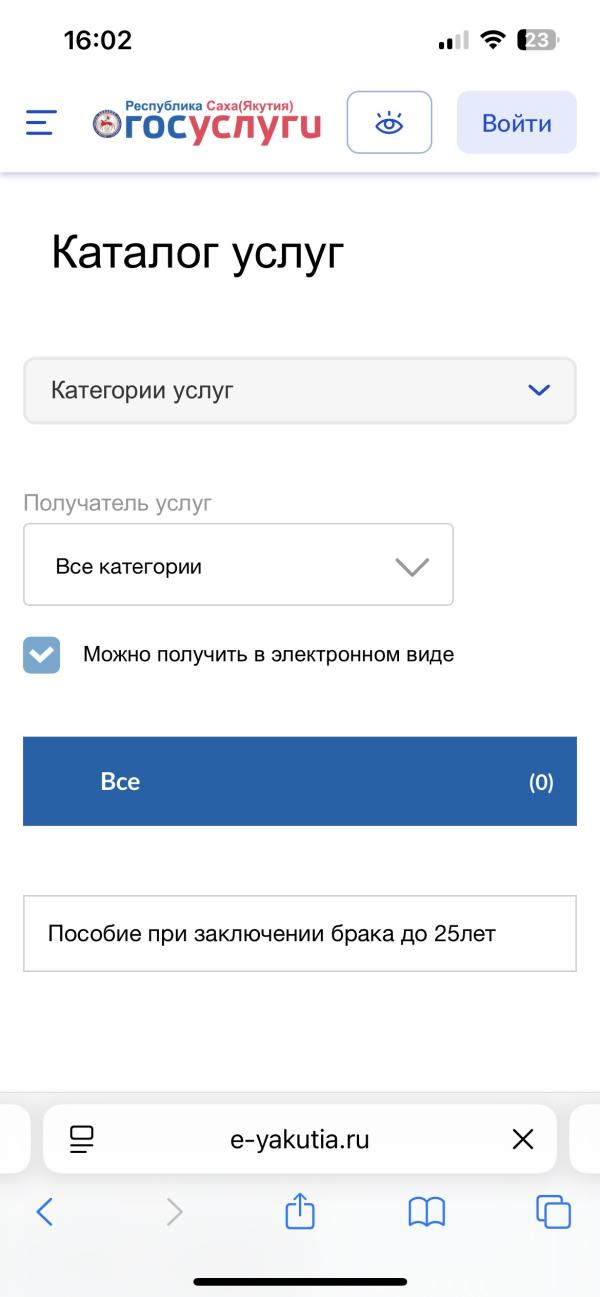Enable the visually impaired eye mode
This screenshot has height=1297, width=600.
(x=389, y=122)
